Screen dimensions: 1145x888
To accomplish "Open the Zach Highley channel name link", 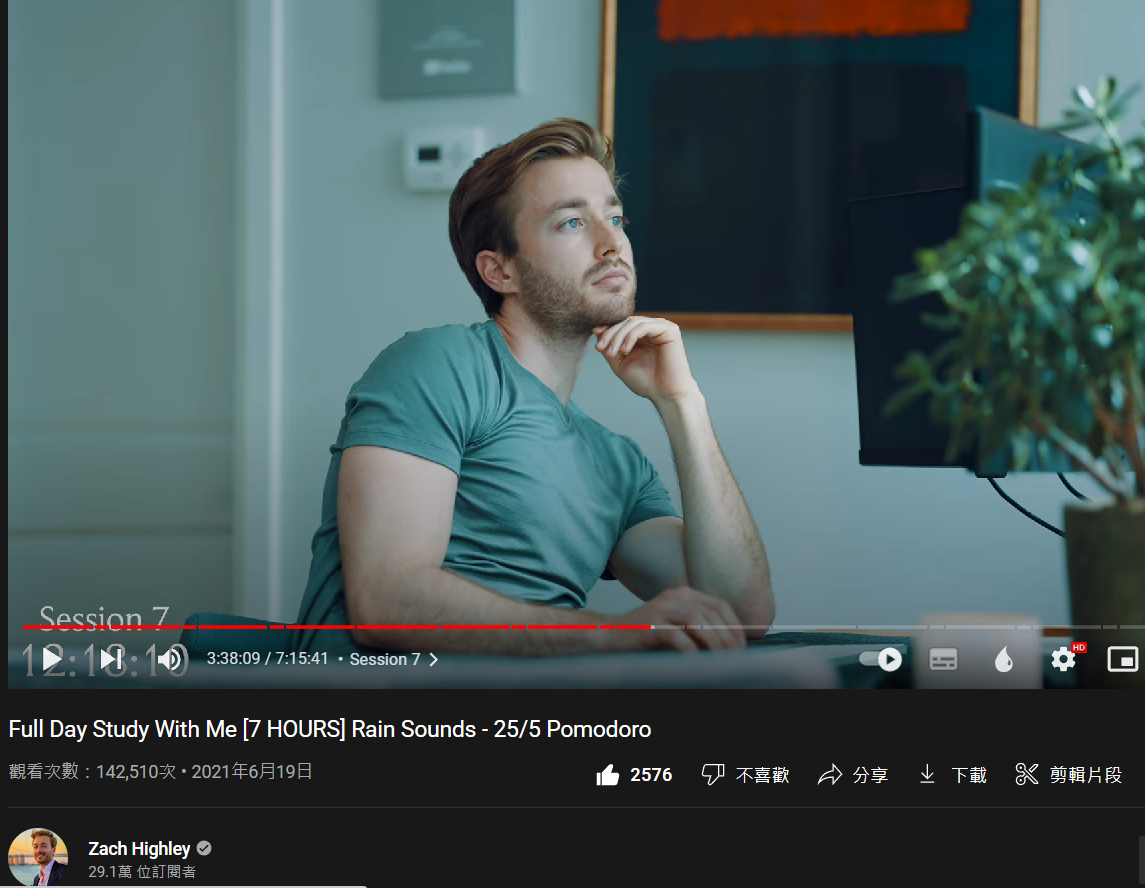I will pos(139,849).
